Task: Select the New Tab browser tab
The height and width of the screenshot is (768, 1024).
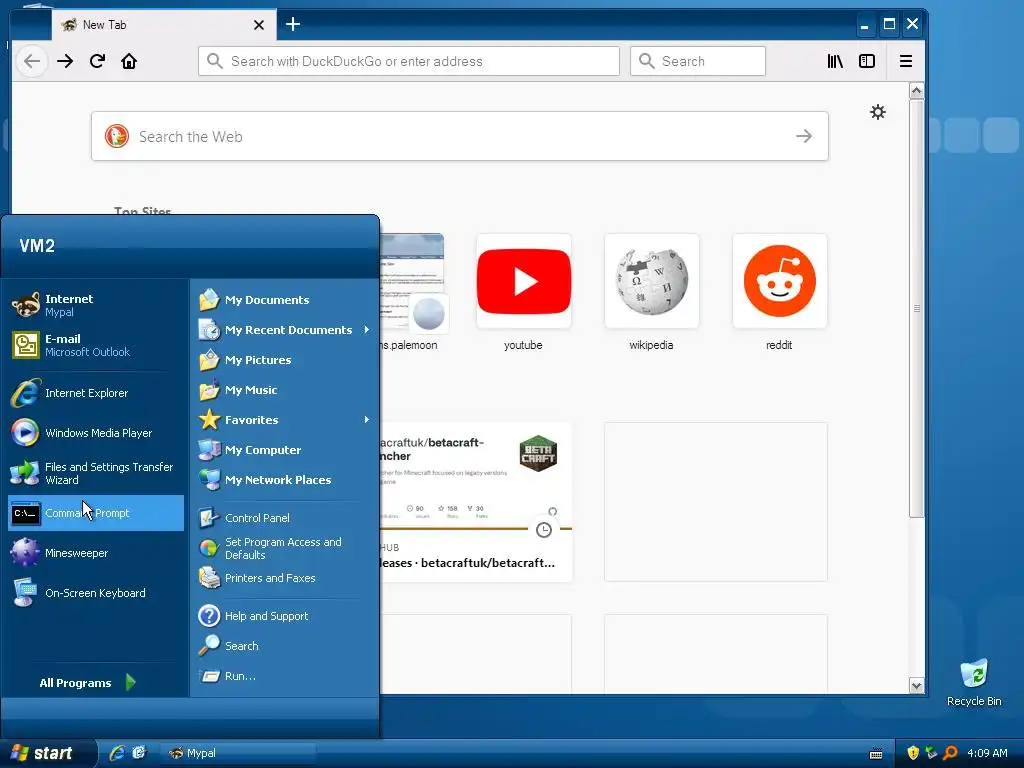Action: point(163,25)
